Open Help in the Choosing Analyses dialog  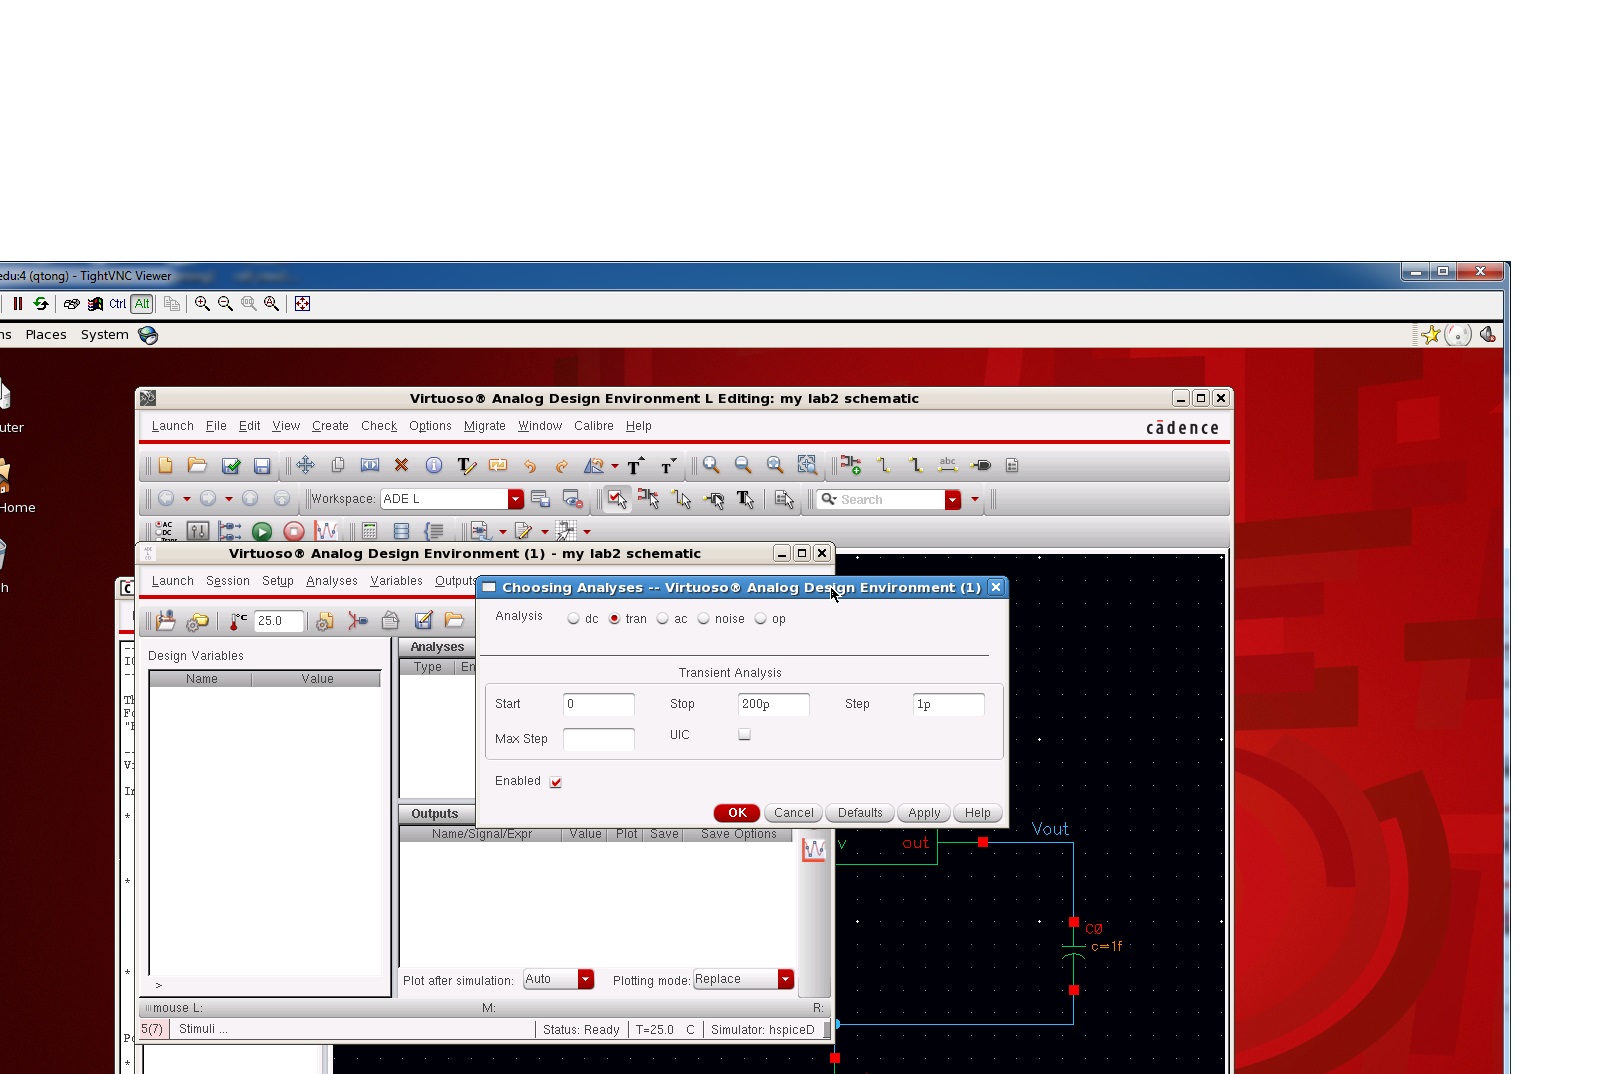coord(977,813)
